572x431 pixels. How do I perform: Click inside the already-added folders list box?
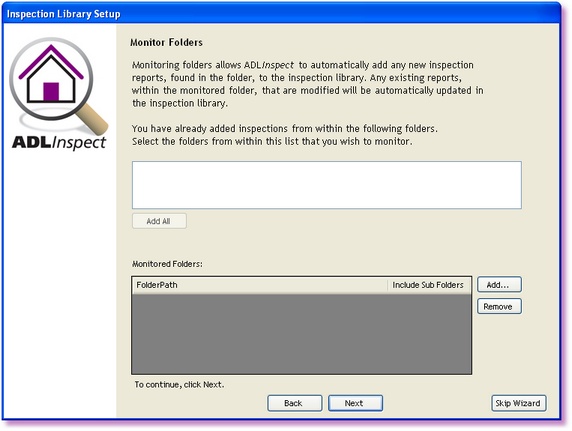tap(326, 185)
